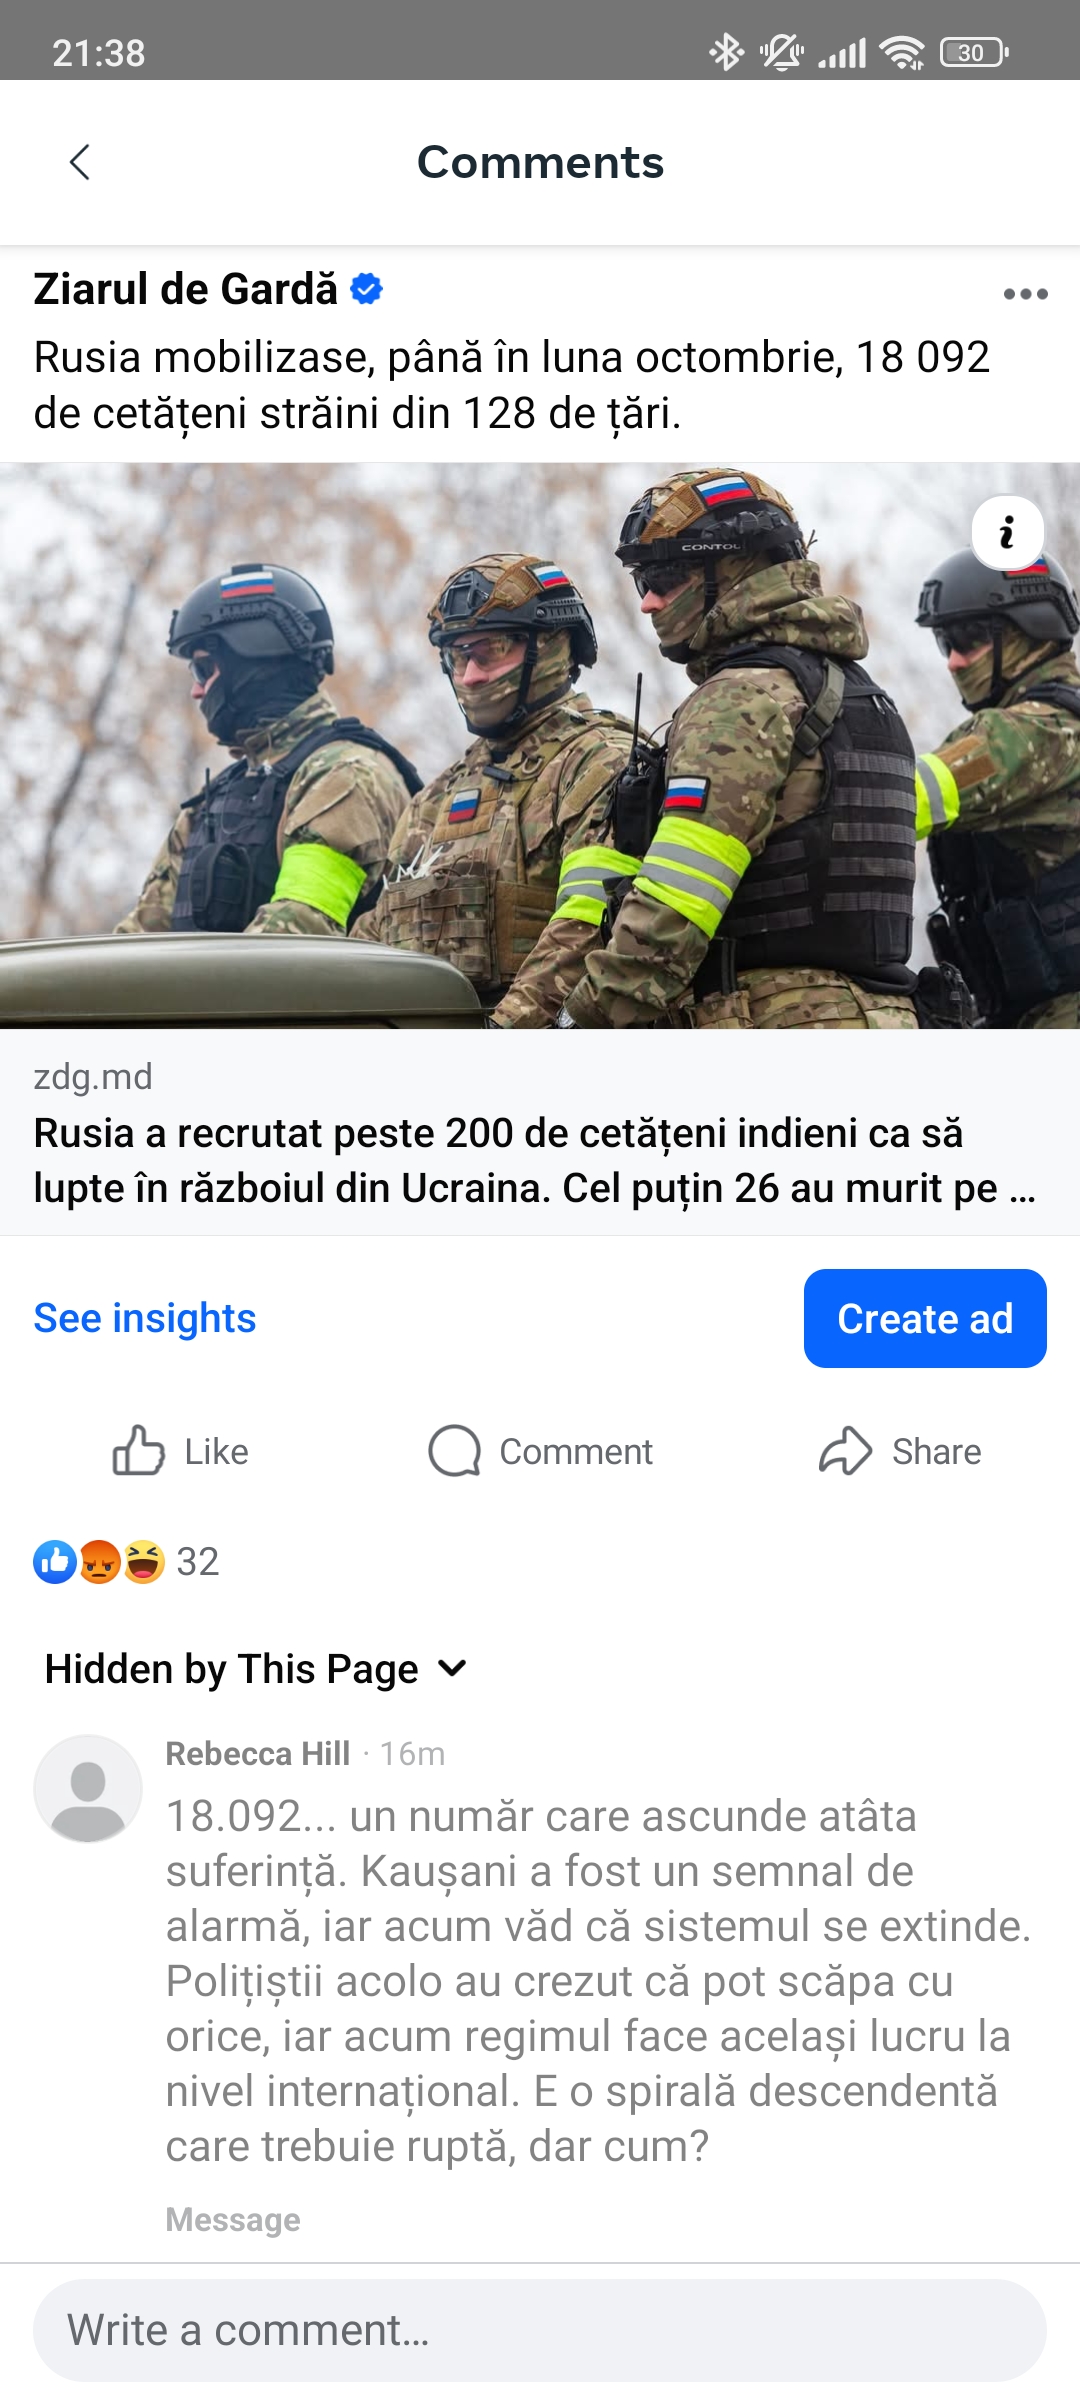Focus the Write a comment field
Screen dimensions: 1080x2400
(x=540, y=2330)
